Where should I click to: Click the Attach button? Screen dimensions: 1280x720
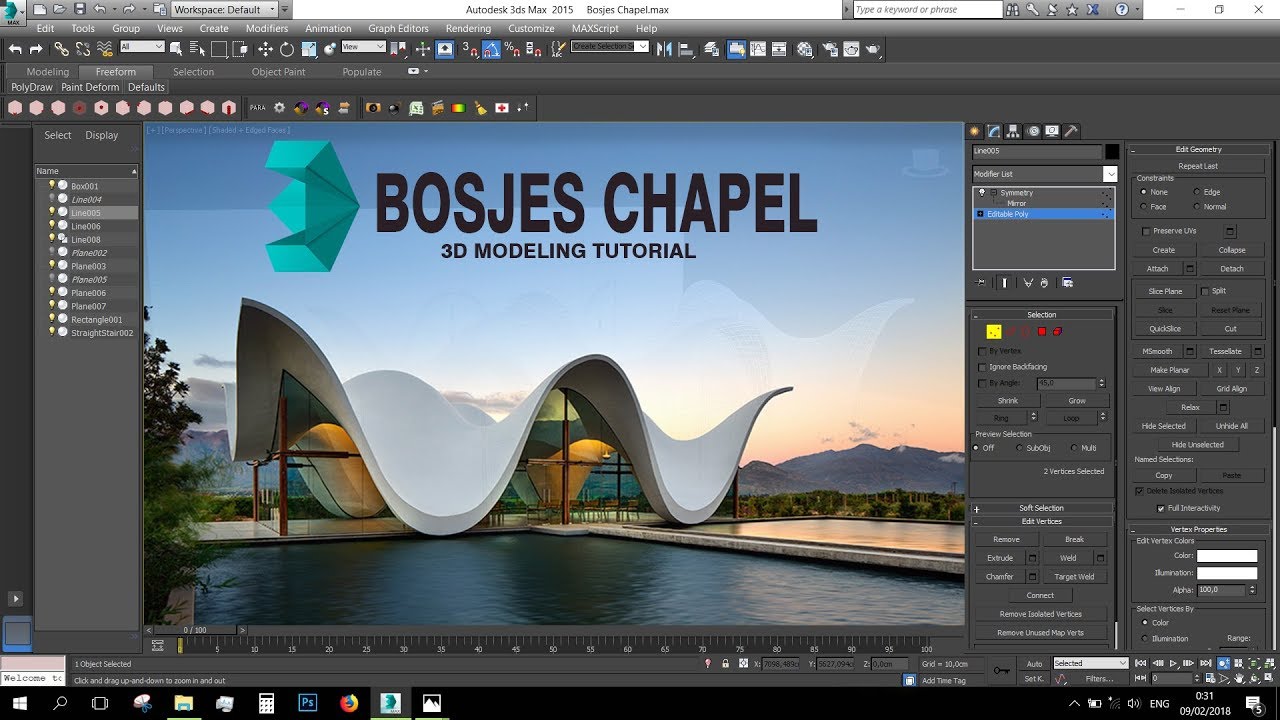click(x=1158, y=268)
